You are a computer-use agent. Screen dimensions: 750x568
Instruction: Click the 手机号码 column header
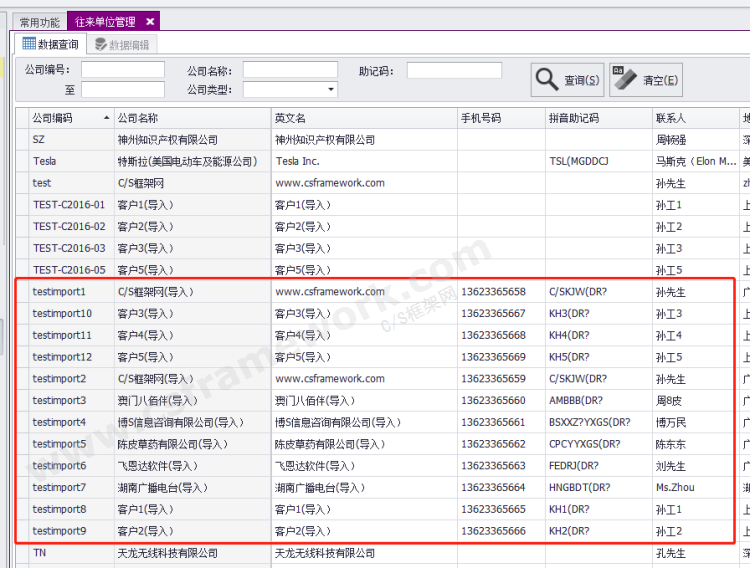click(500, 118)
